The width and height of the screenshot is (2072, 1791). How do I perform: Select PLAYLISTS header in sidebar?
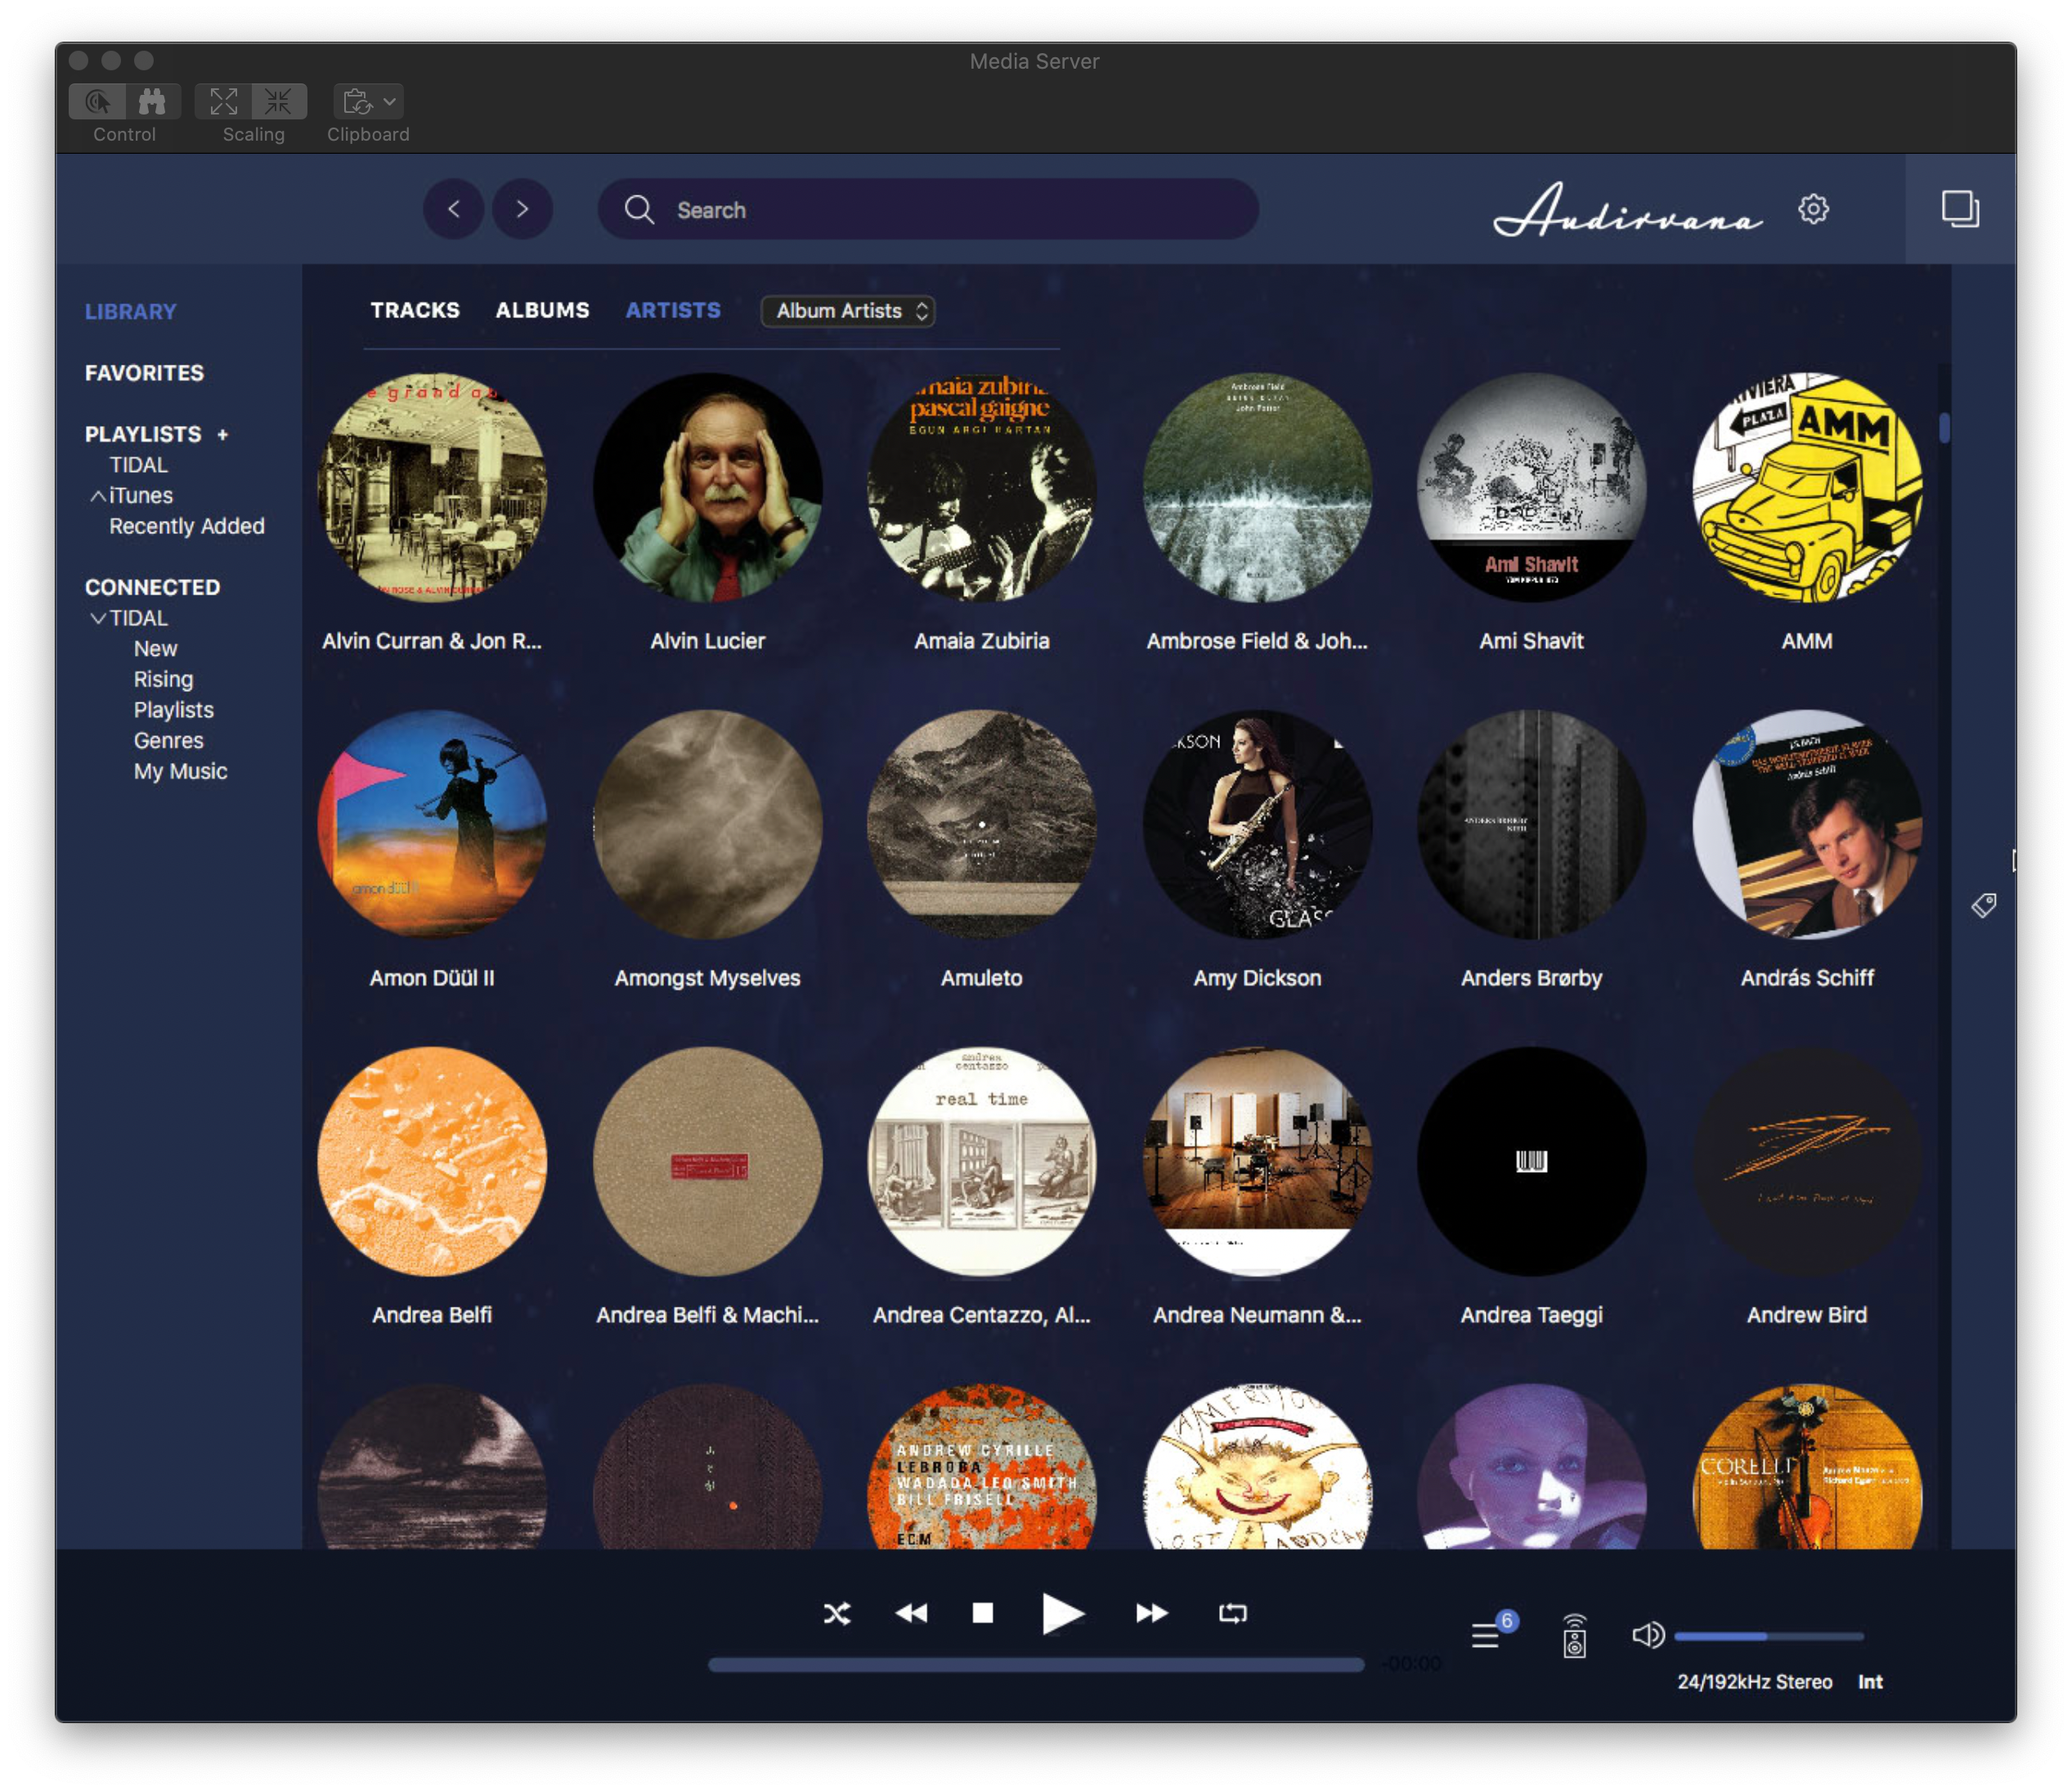(143, 434)
